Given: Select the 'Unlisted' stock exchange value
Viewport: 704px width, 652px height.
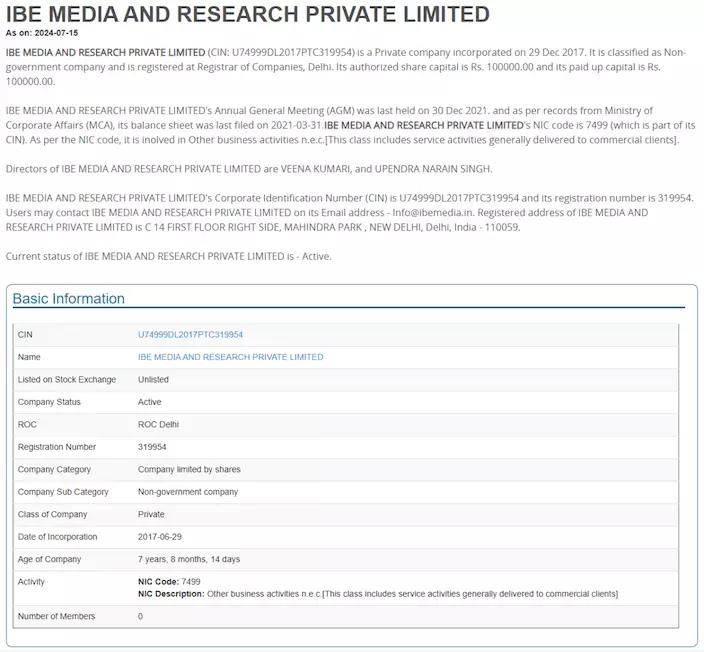Looking at the screenshot, I should tap(153, 380).
